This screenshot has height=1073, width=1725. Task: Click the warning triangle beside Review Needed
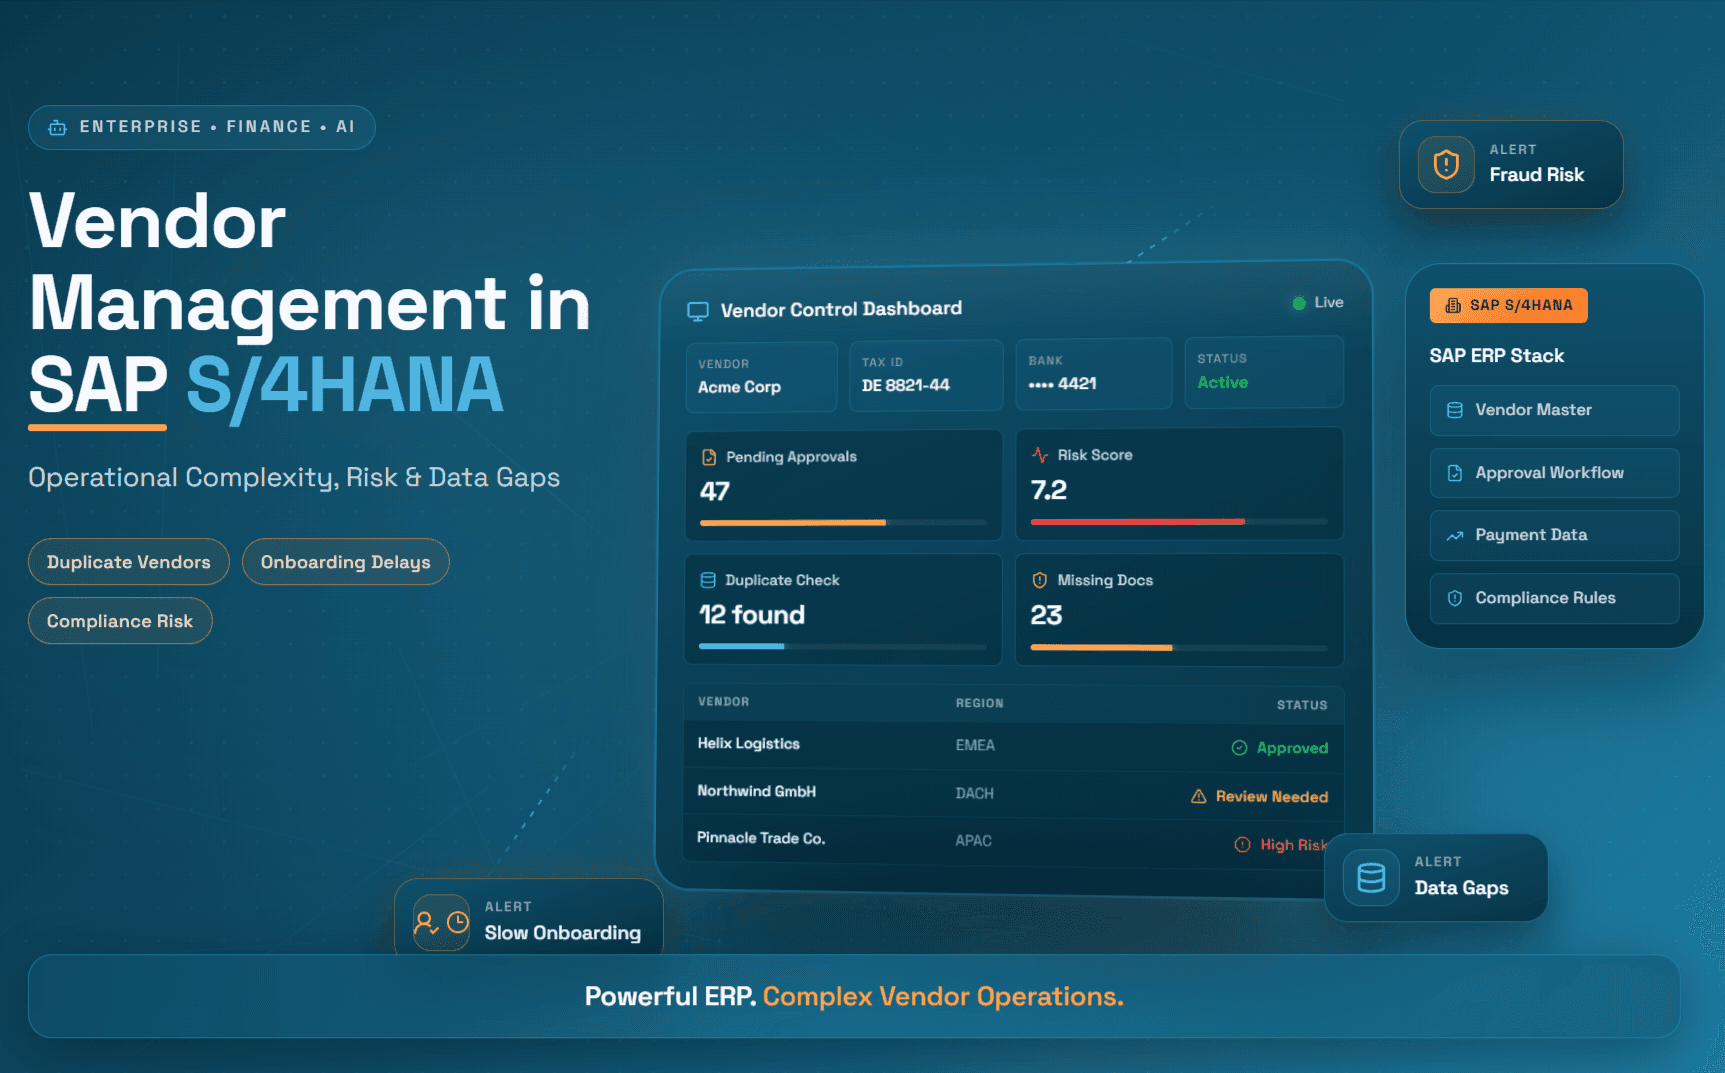click(x=1199, y=797)
